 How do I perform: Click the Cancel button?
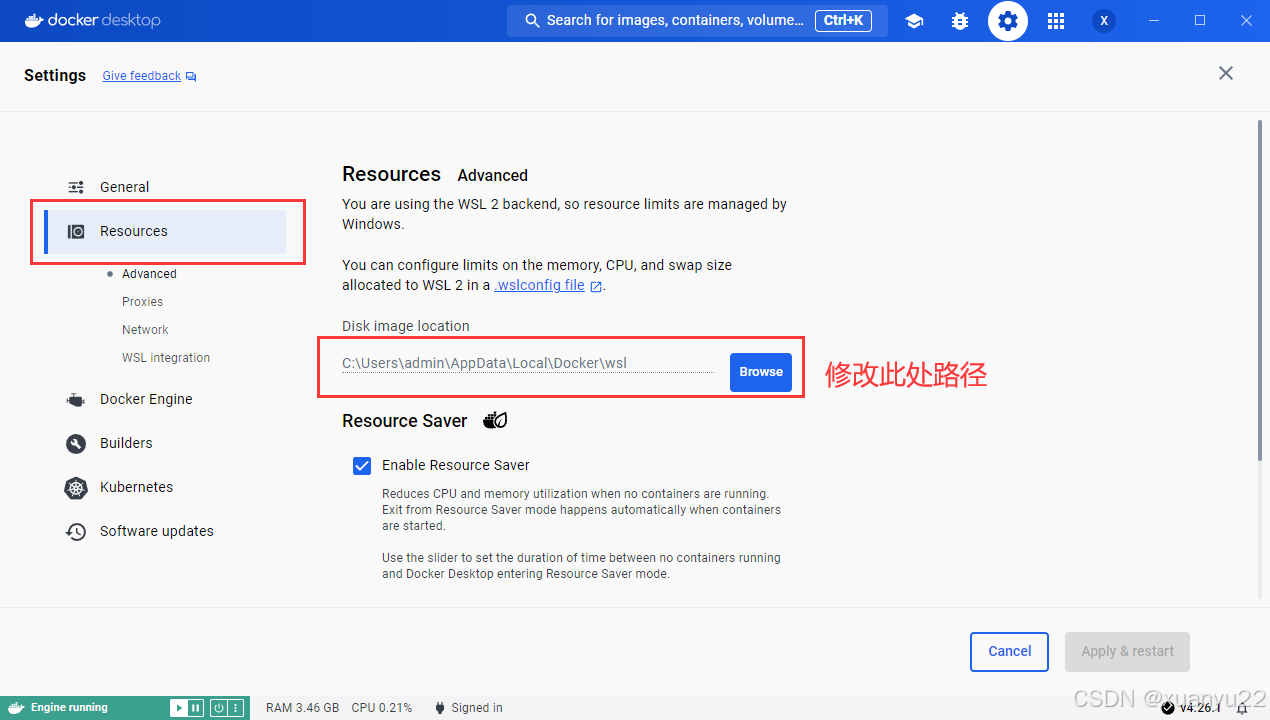pyautogui.click(x=1009, y=651)
